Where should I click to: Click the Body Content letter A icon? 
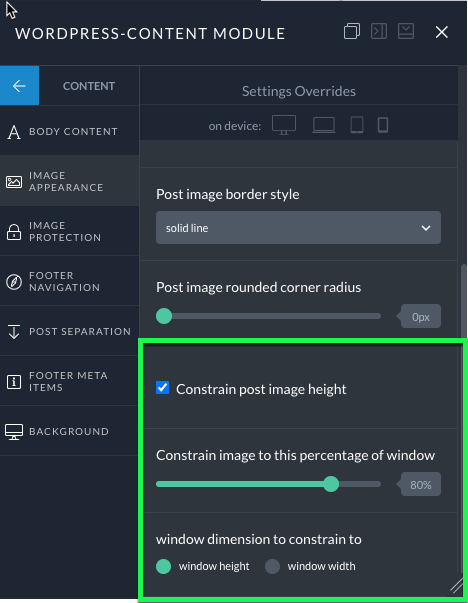coord(14,132)
